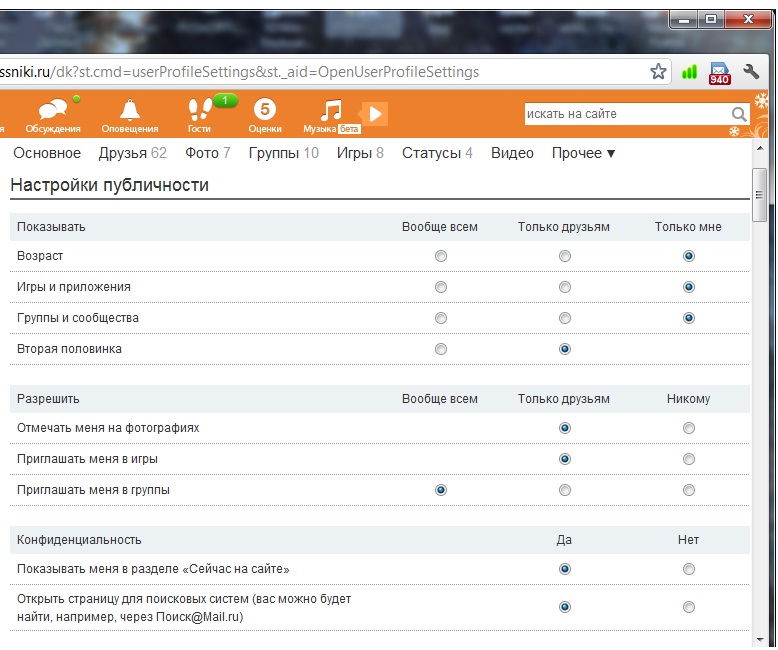The height and width of the screenshot is (650, 778).
Task: Set Игры и приложения to Только друзьям
Action: (x=565, y=287)
